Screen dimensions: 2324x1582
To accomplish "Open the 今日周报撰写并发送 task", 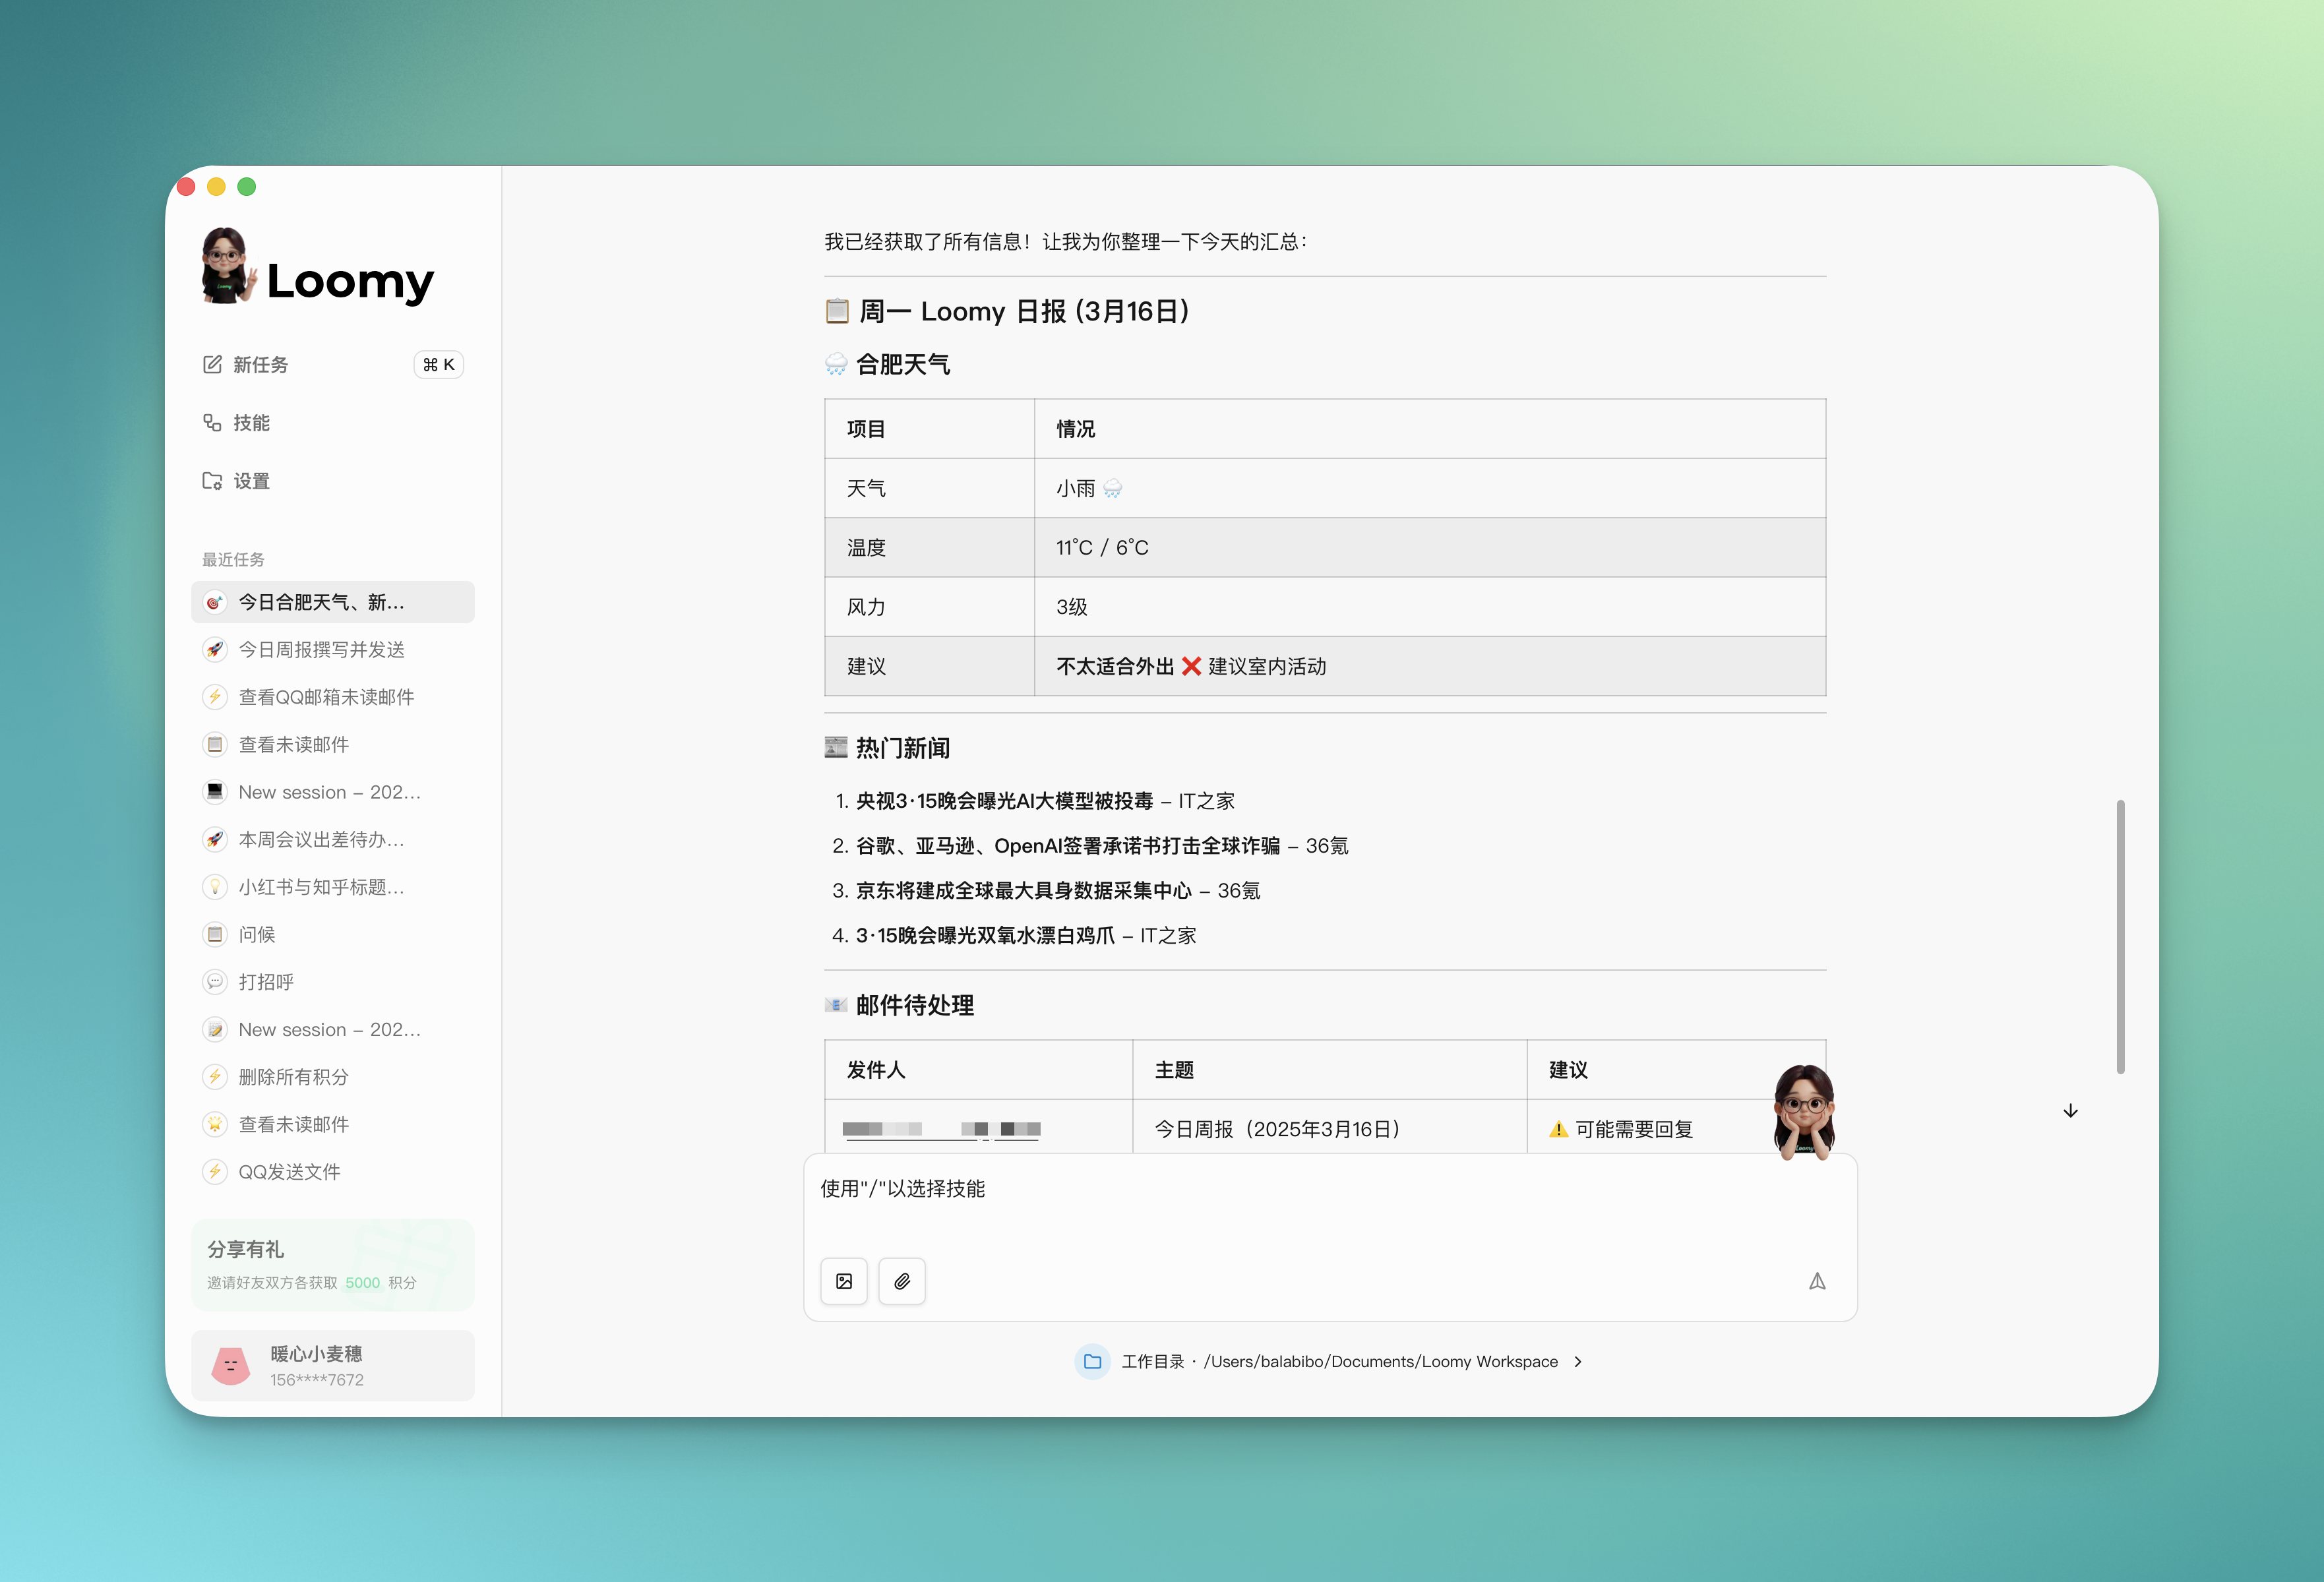I will [321, 649].
